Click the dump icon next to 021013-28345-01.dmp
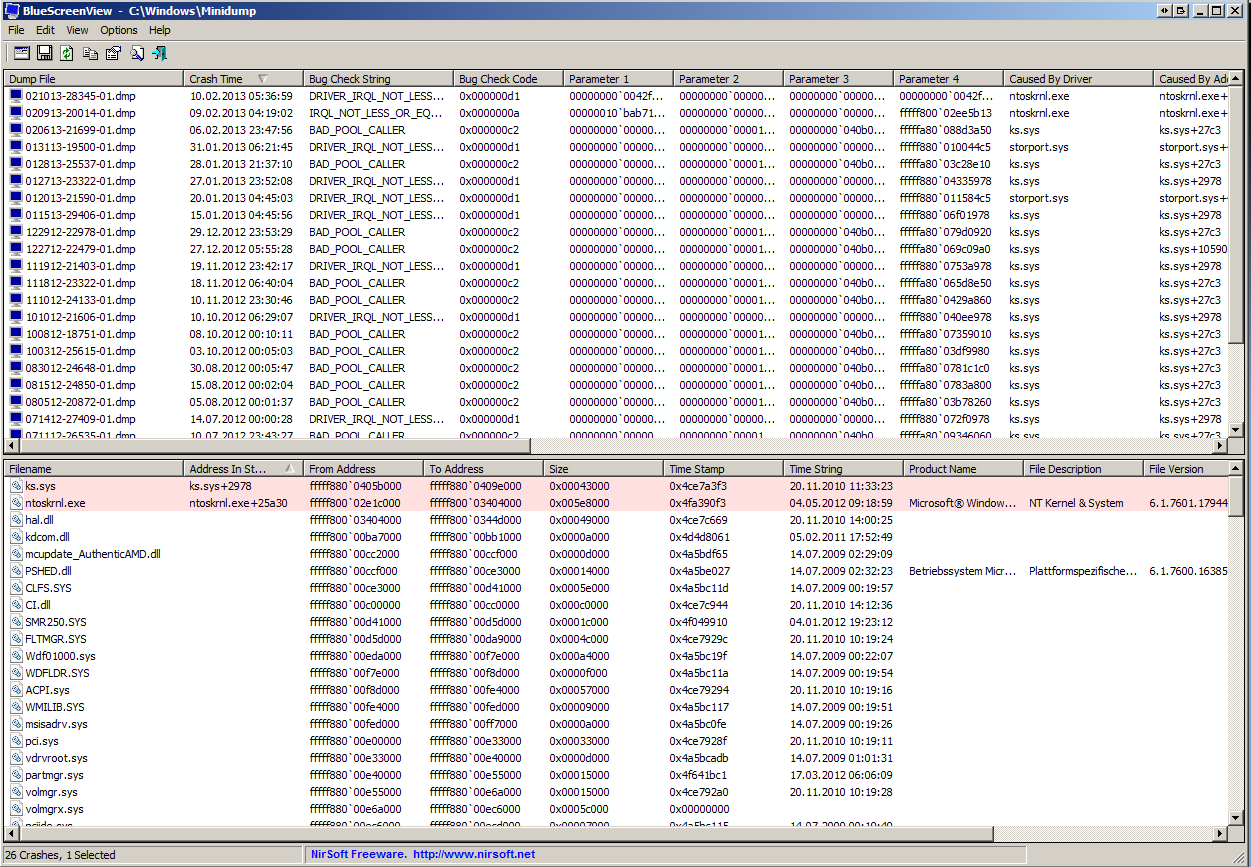The height and width of the screenshot is (867, 1251). tap(16, 96)
